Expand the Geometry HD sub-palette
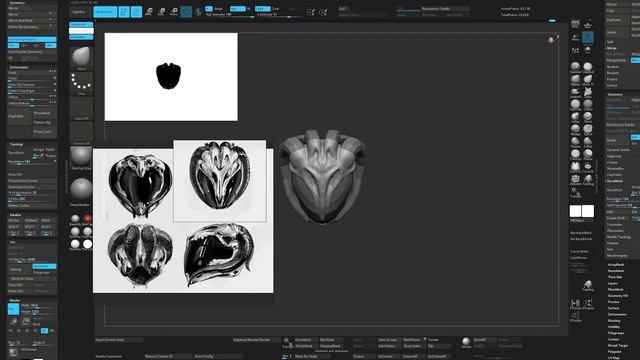Screen dimensions: 640x360 point(618,296)
